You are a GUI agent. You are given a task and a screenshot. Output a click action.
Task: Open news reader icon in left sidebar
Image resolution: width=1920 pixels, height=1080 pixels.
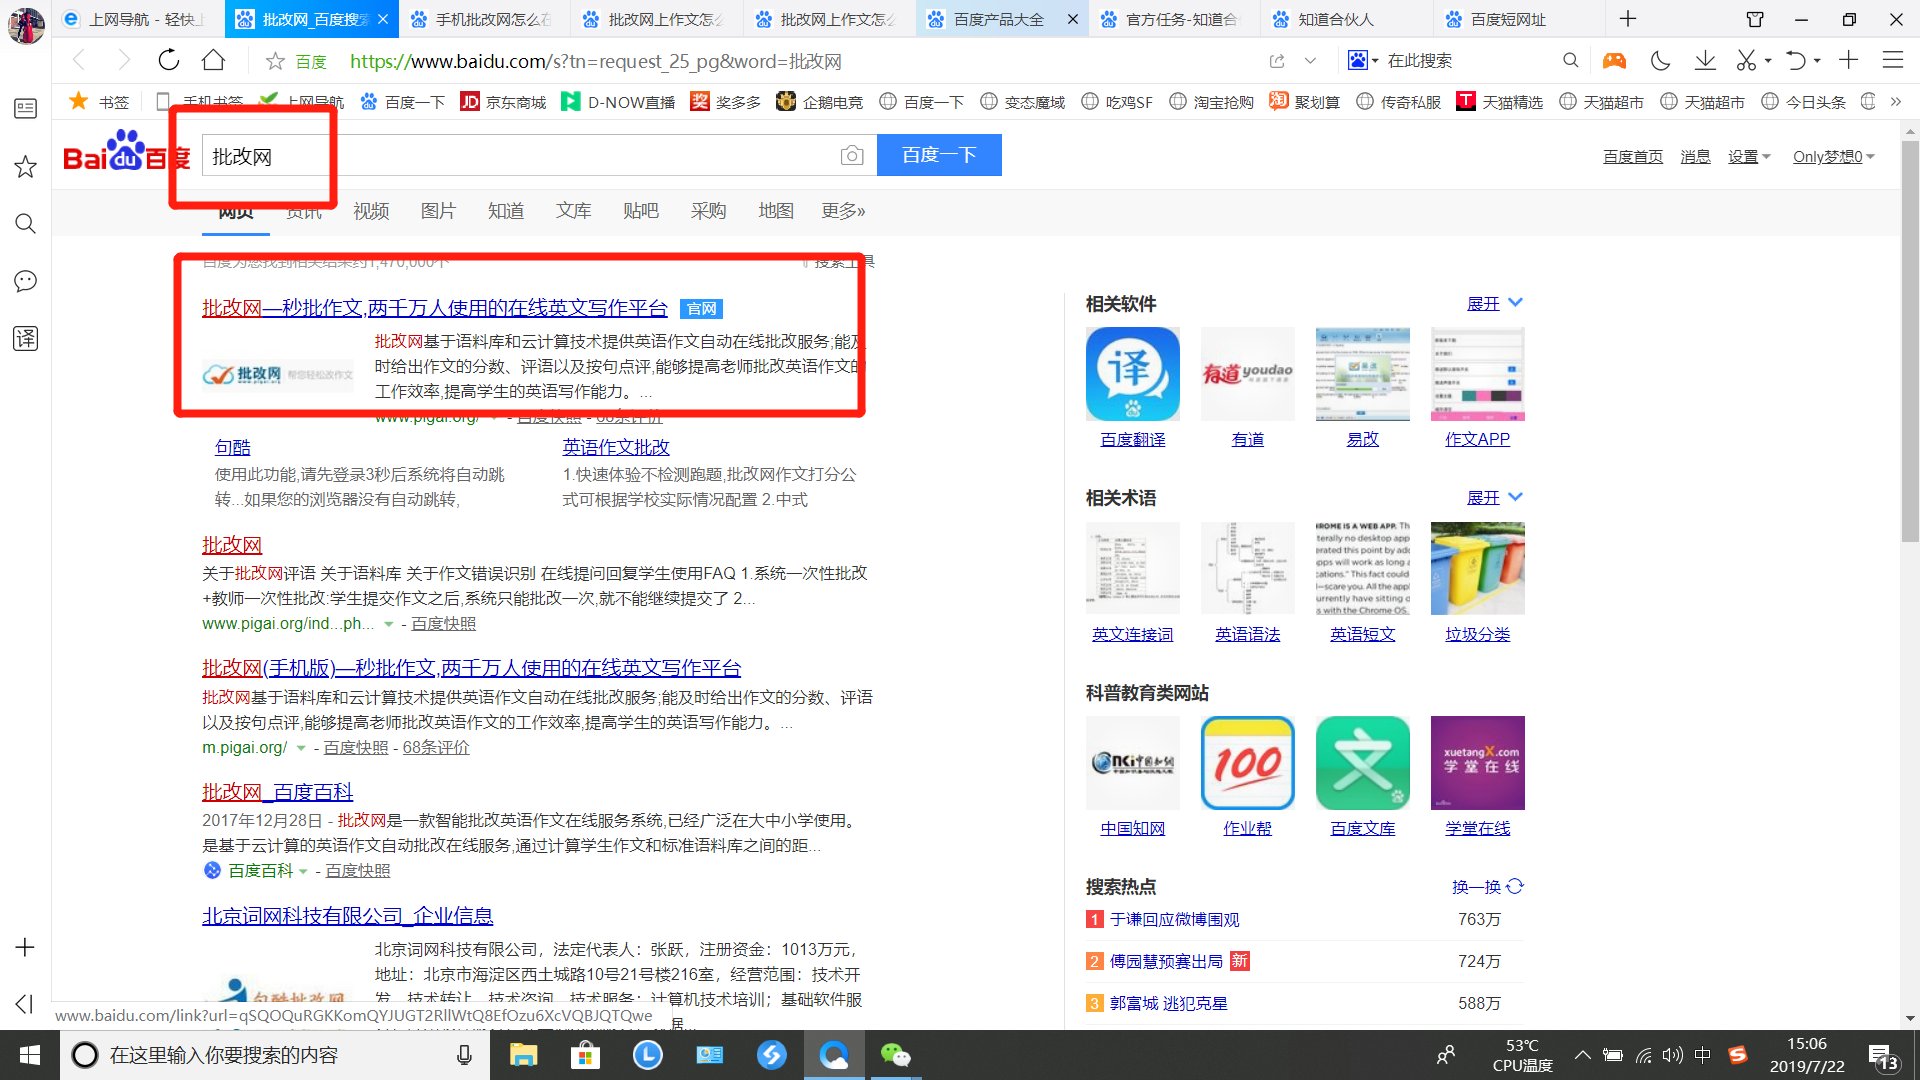[25, 108]
